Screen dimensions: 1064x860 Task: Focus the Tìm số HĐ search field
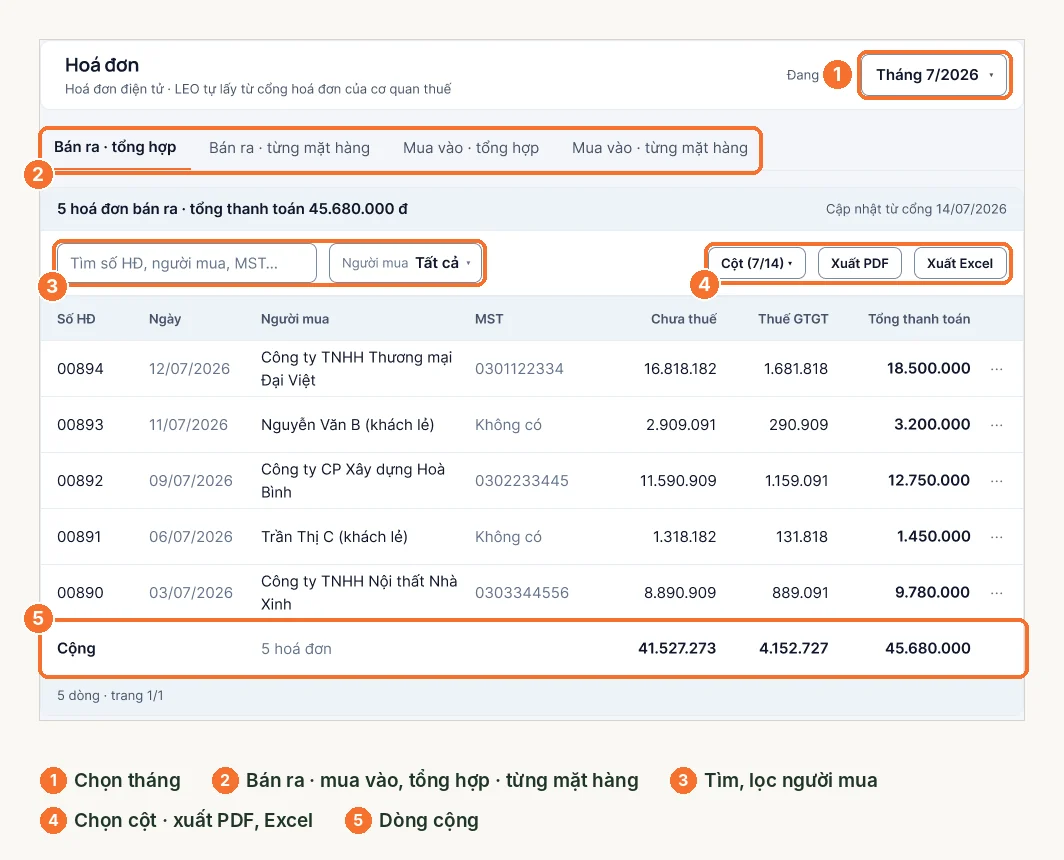pyautogui.click(x=187, y=263)
